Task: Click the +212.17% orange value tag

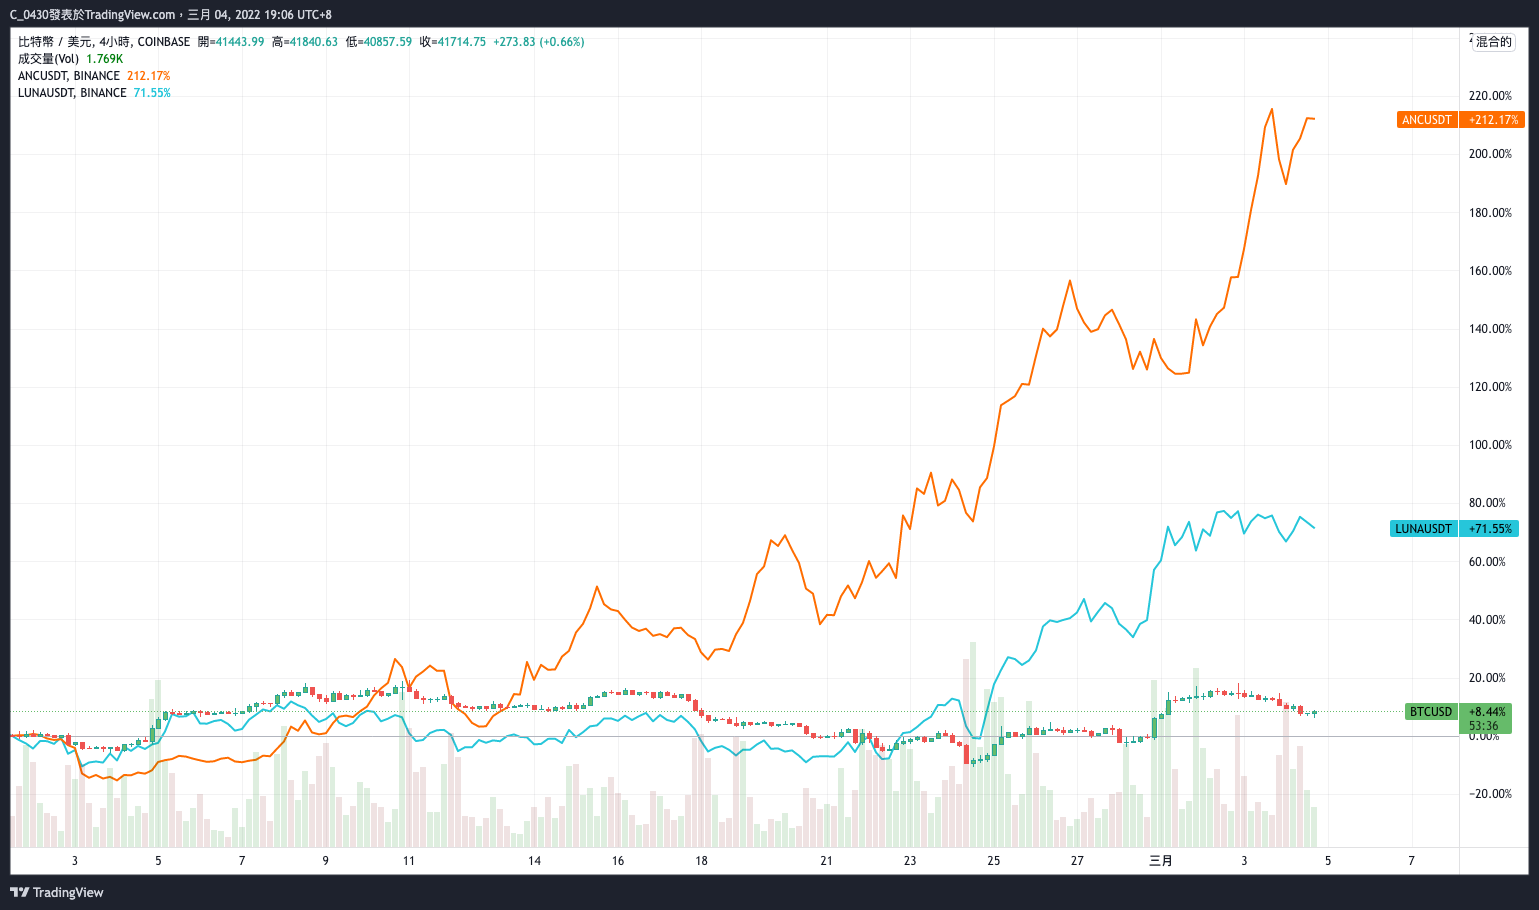Action: [x=1491, y=119]
